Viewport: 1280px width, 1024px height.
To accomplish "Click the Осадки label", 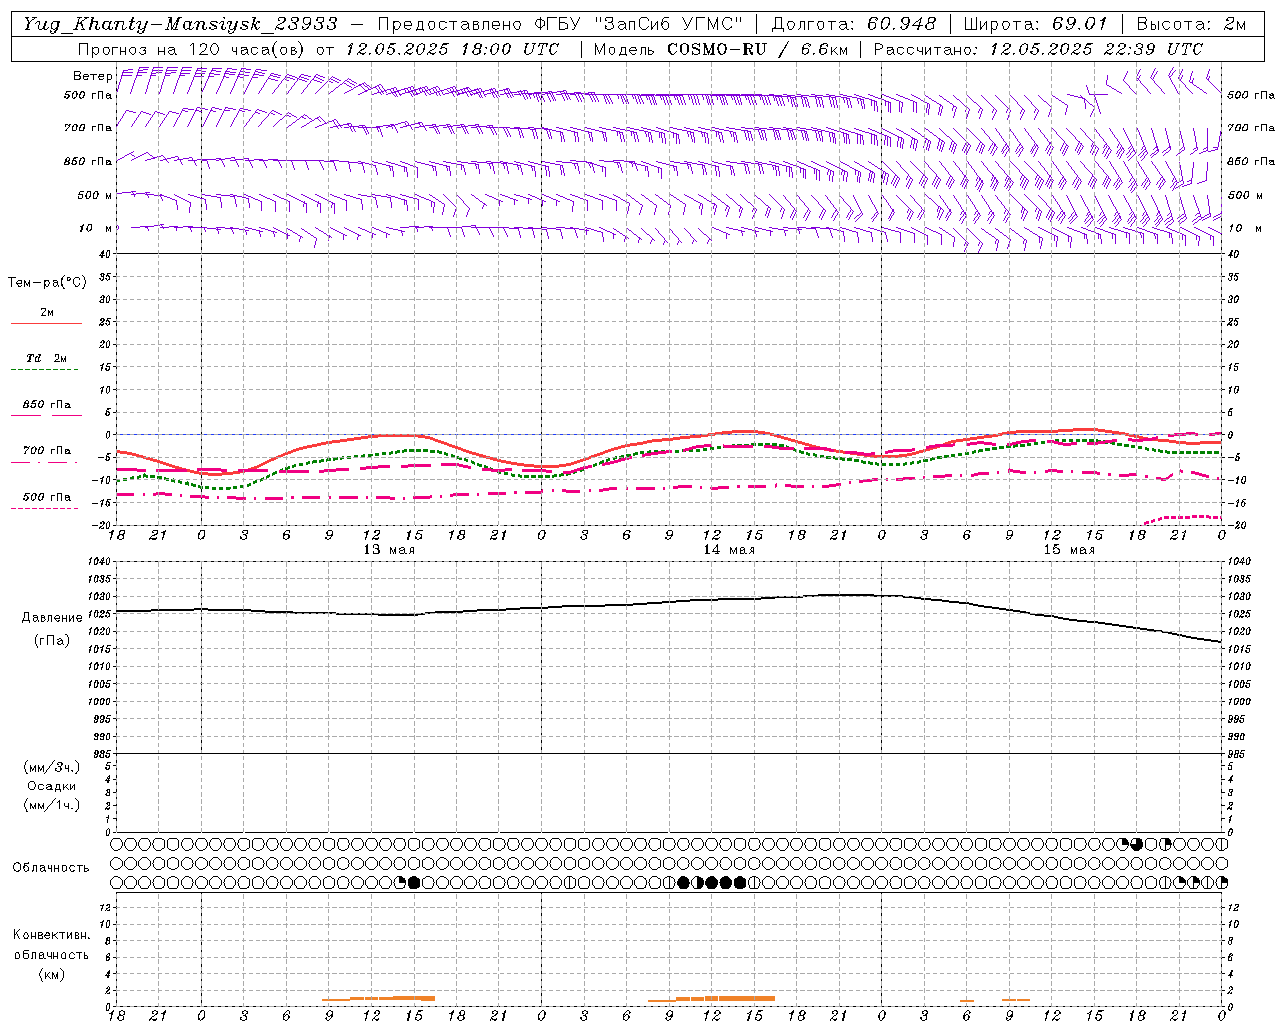I will pos(52,786).
